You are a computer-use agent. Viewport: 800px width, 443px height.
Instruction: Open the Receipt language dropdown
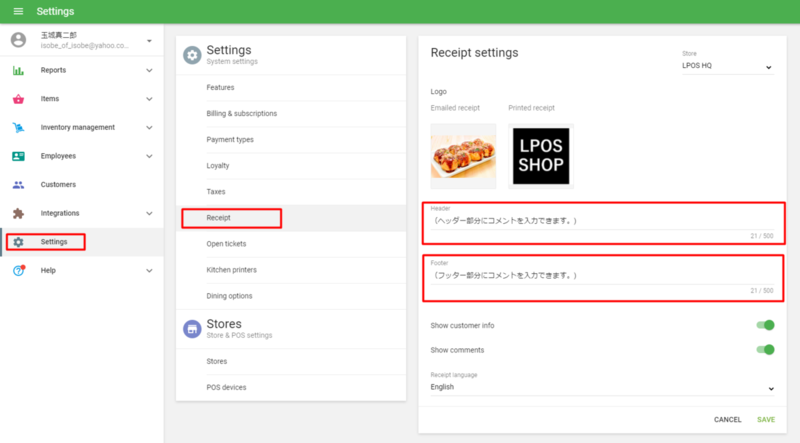coord(602,387)
